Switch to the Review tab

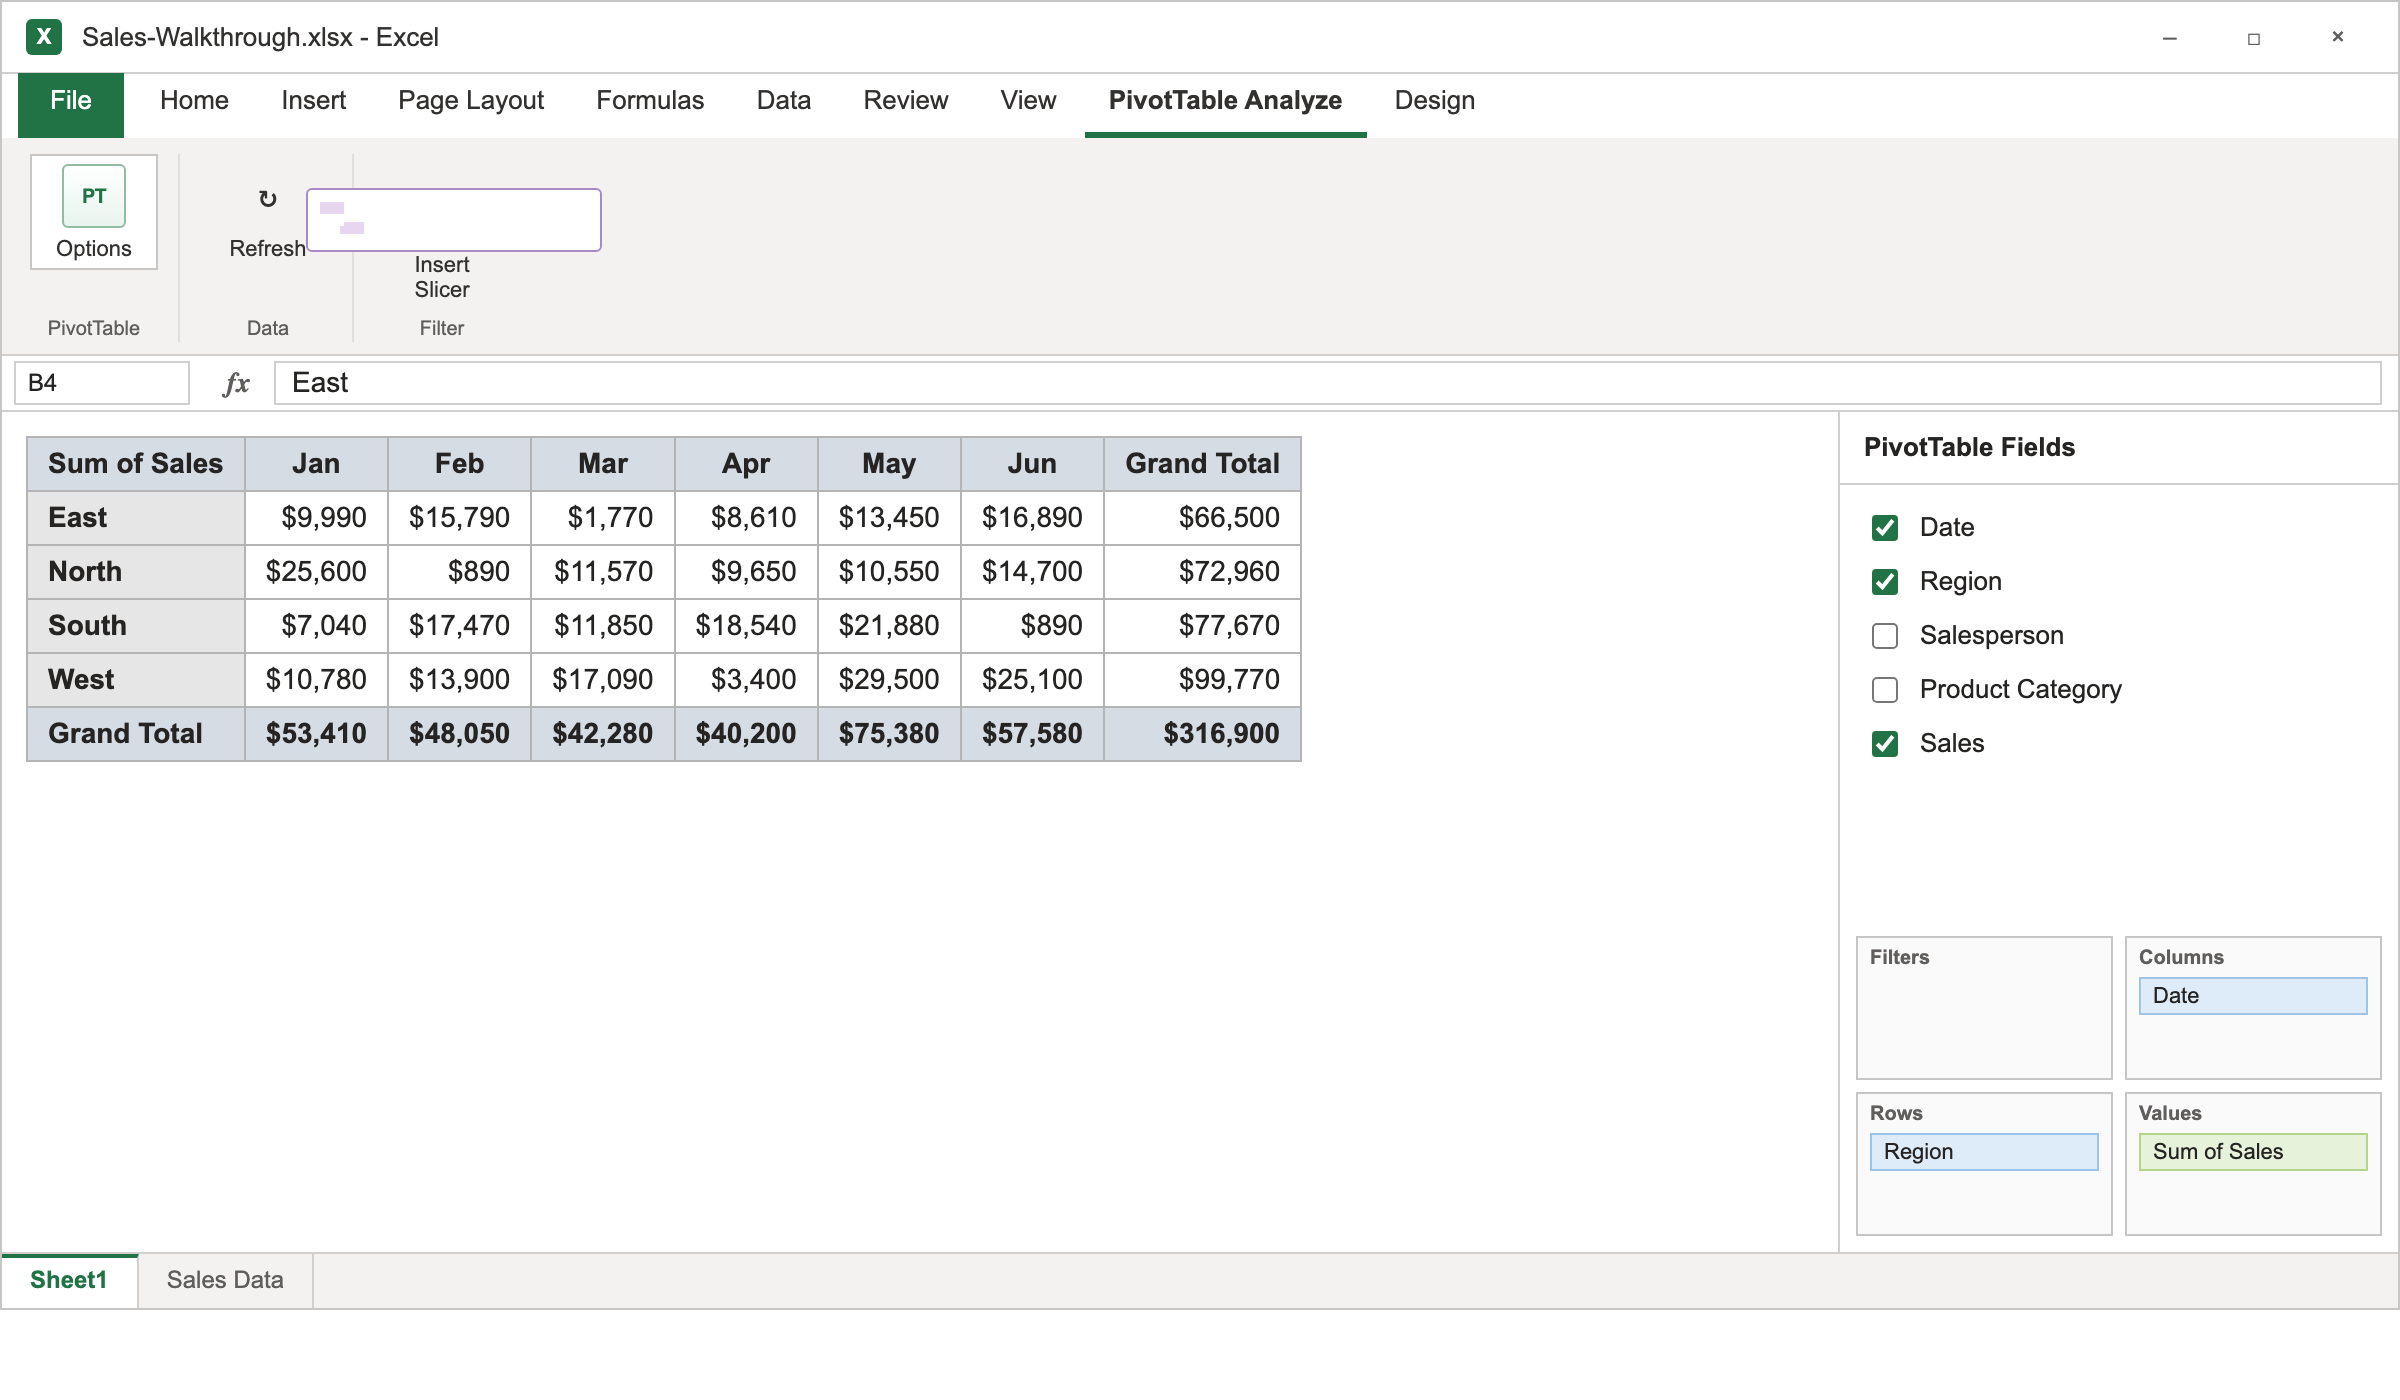905,101
